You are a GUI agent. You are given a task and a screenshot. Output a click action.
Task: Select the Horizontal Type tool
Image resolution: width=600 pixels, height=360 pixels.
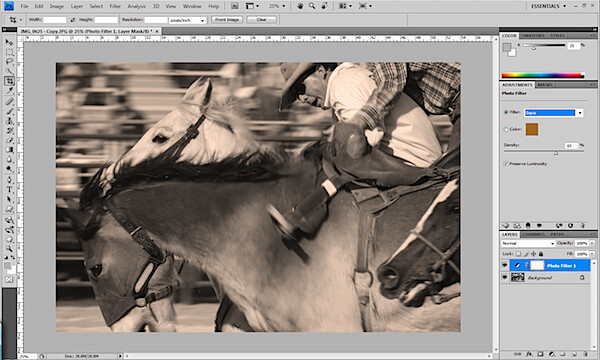point(9,190)
